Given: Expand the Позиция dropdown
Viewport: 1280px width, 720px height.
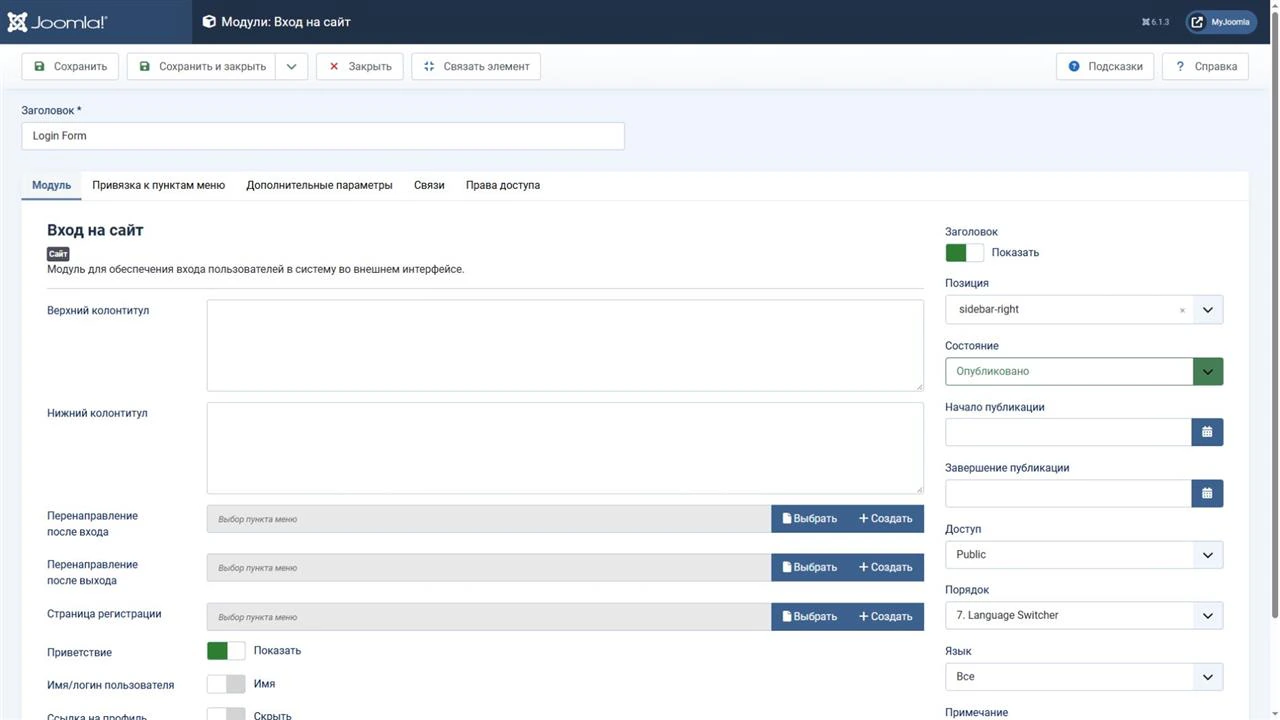Looking at the screenshot, I should point(1207,310).
